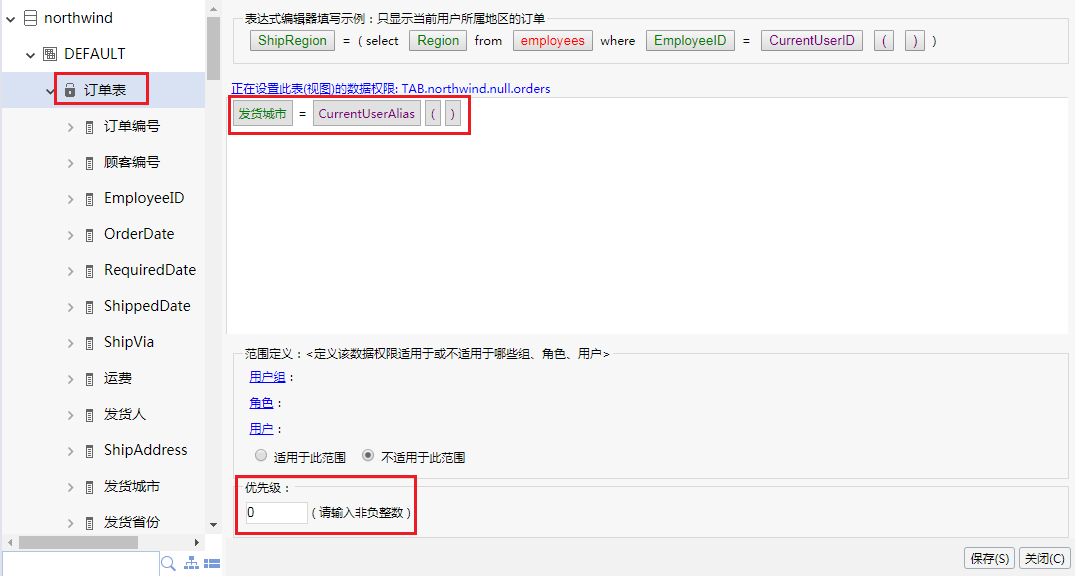Click the 发货城市 expression token
1075x576 pixels.
coord(263,114)
